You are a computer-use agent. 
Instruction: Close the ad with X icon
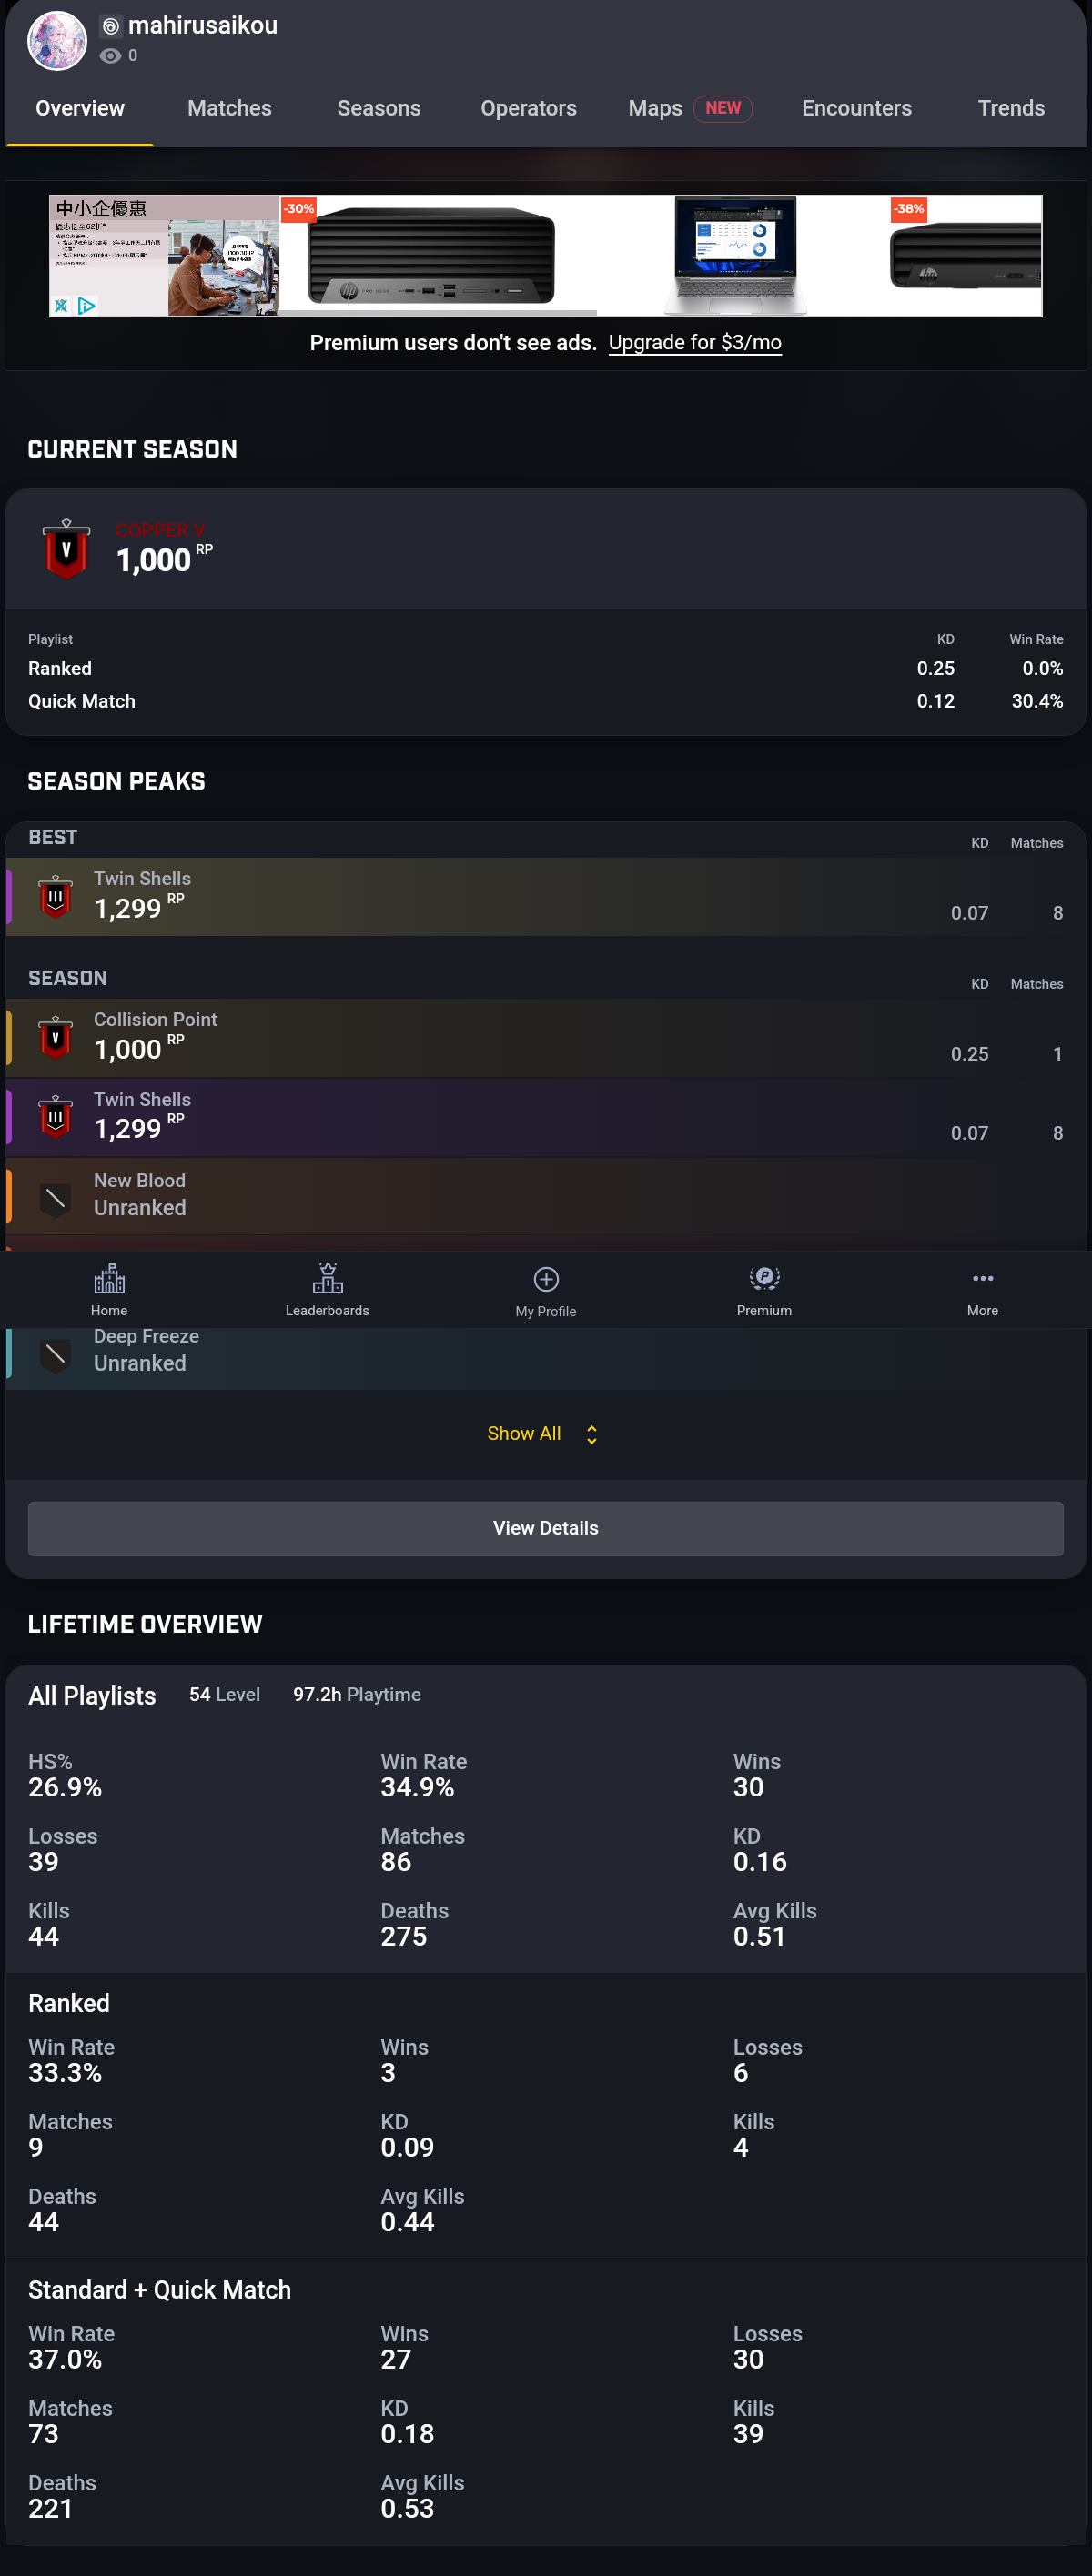[x=61, y=306]
